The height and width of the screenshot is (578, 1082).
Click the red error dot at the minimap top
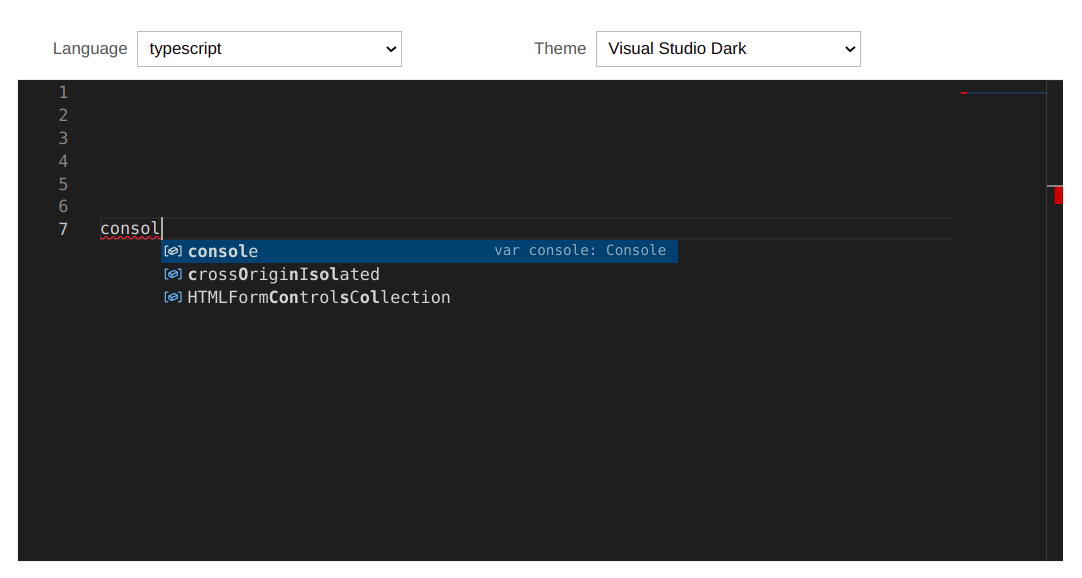pos(963,91)
